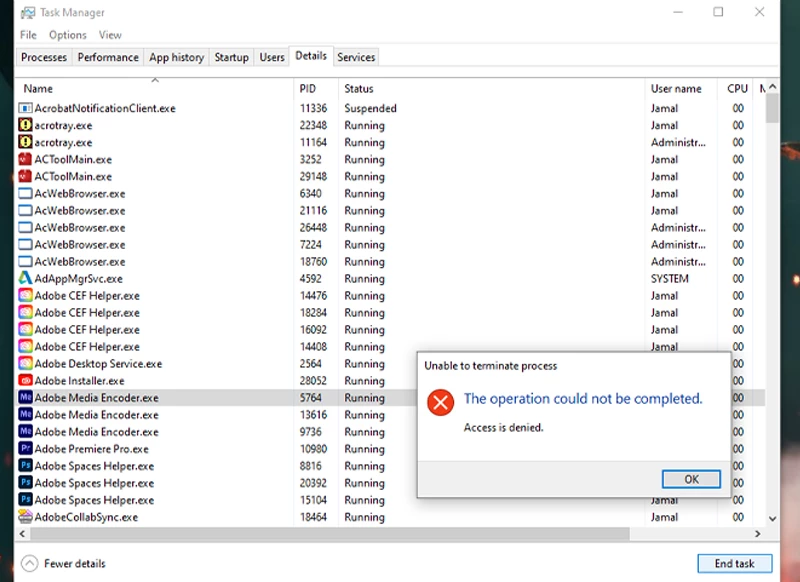Sort by the Name column header
The image size is (800, 582).
[155, 88]
